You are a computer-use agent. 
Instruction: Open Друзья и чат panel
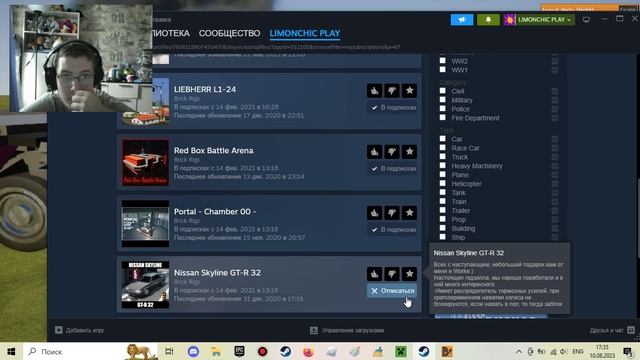[x=612, y=330]
